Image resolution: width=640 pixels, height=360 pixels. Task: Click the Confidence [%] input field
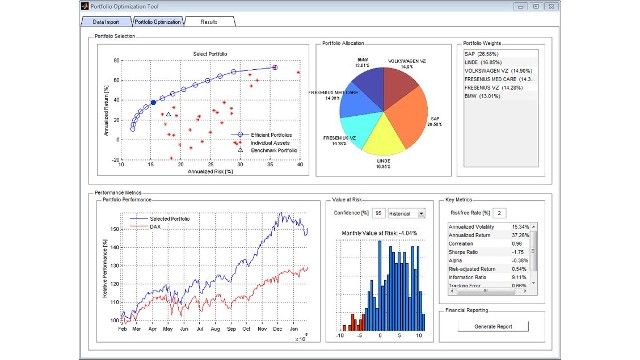379,213
